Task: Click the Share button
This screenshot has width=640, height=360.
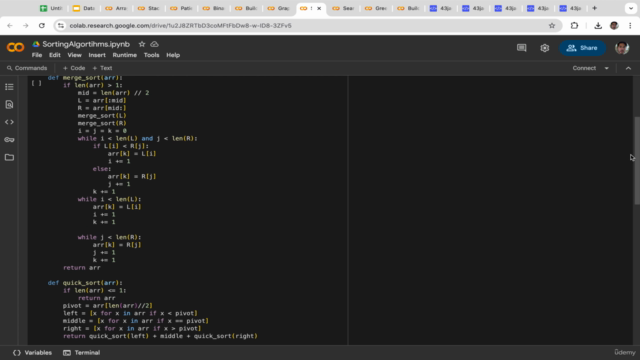Action: click(582, 48)
